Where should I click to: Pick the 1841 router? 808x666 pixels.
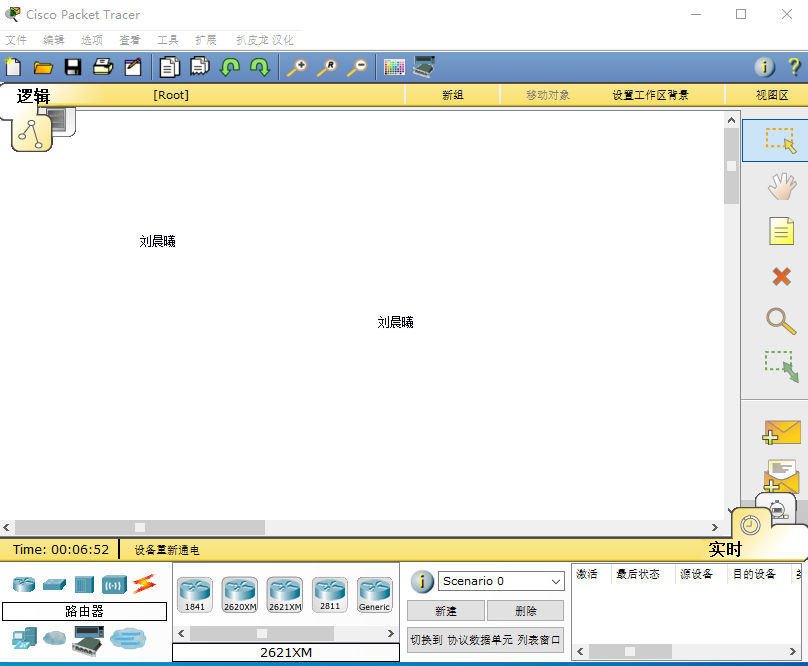pyautogui.click(x=195, y=595)
